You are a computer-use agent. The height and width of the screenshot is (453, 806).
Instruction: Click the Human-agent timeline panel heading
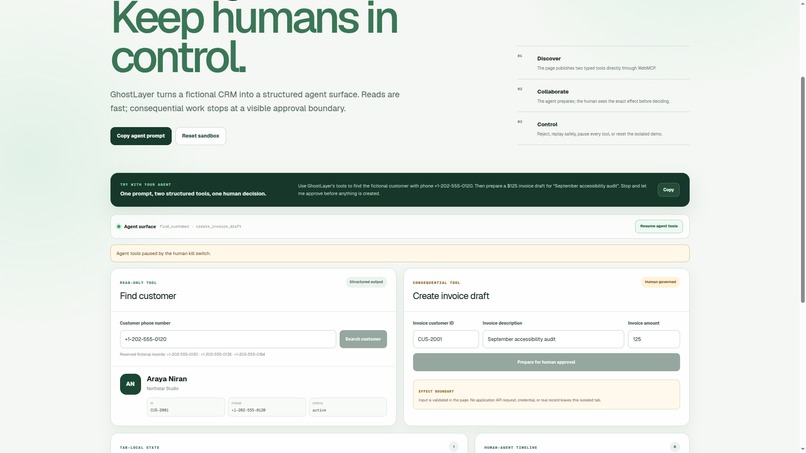click(510, 447)
